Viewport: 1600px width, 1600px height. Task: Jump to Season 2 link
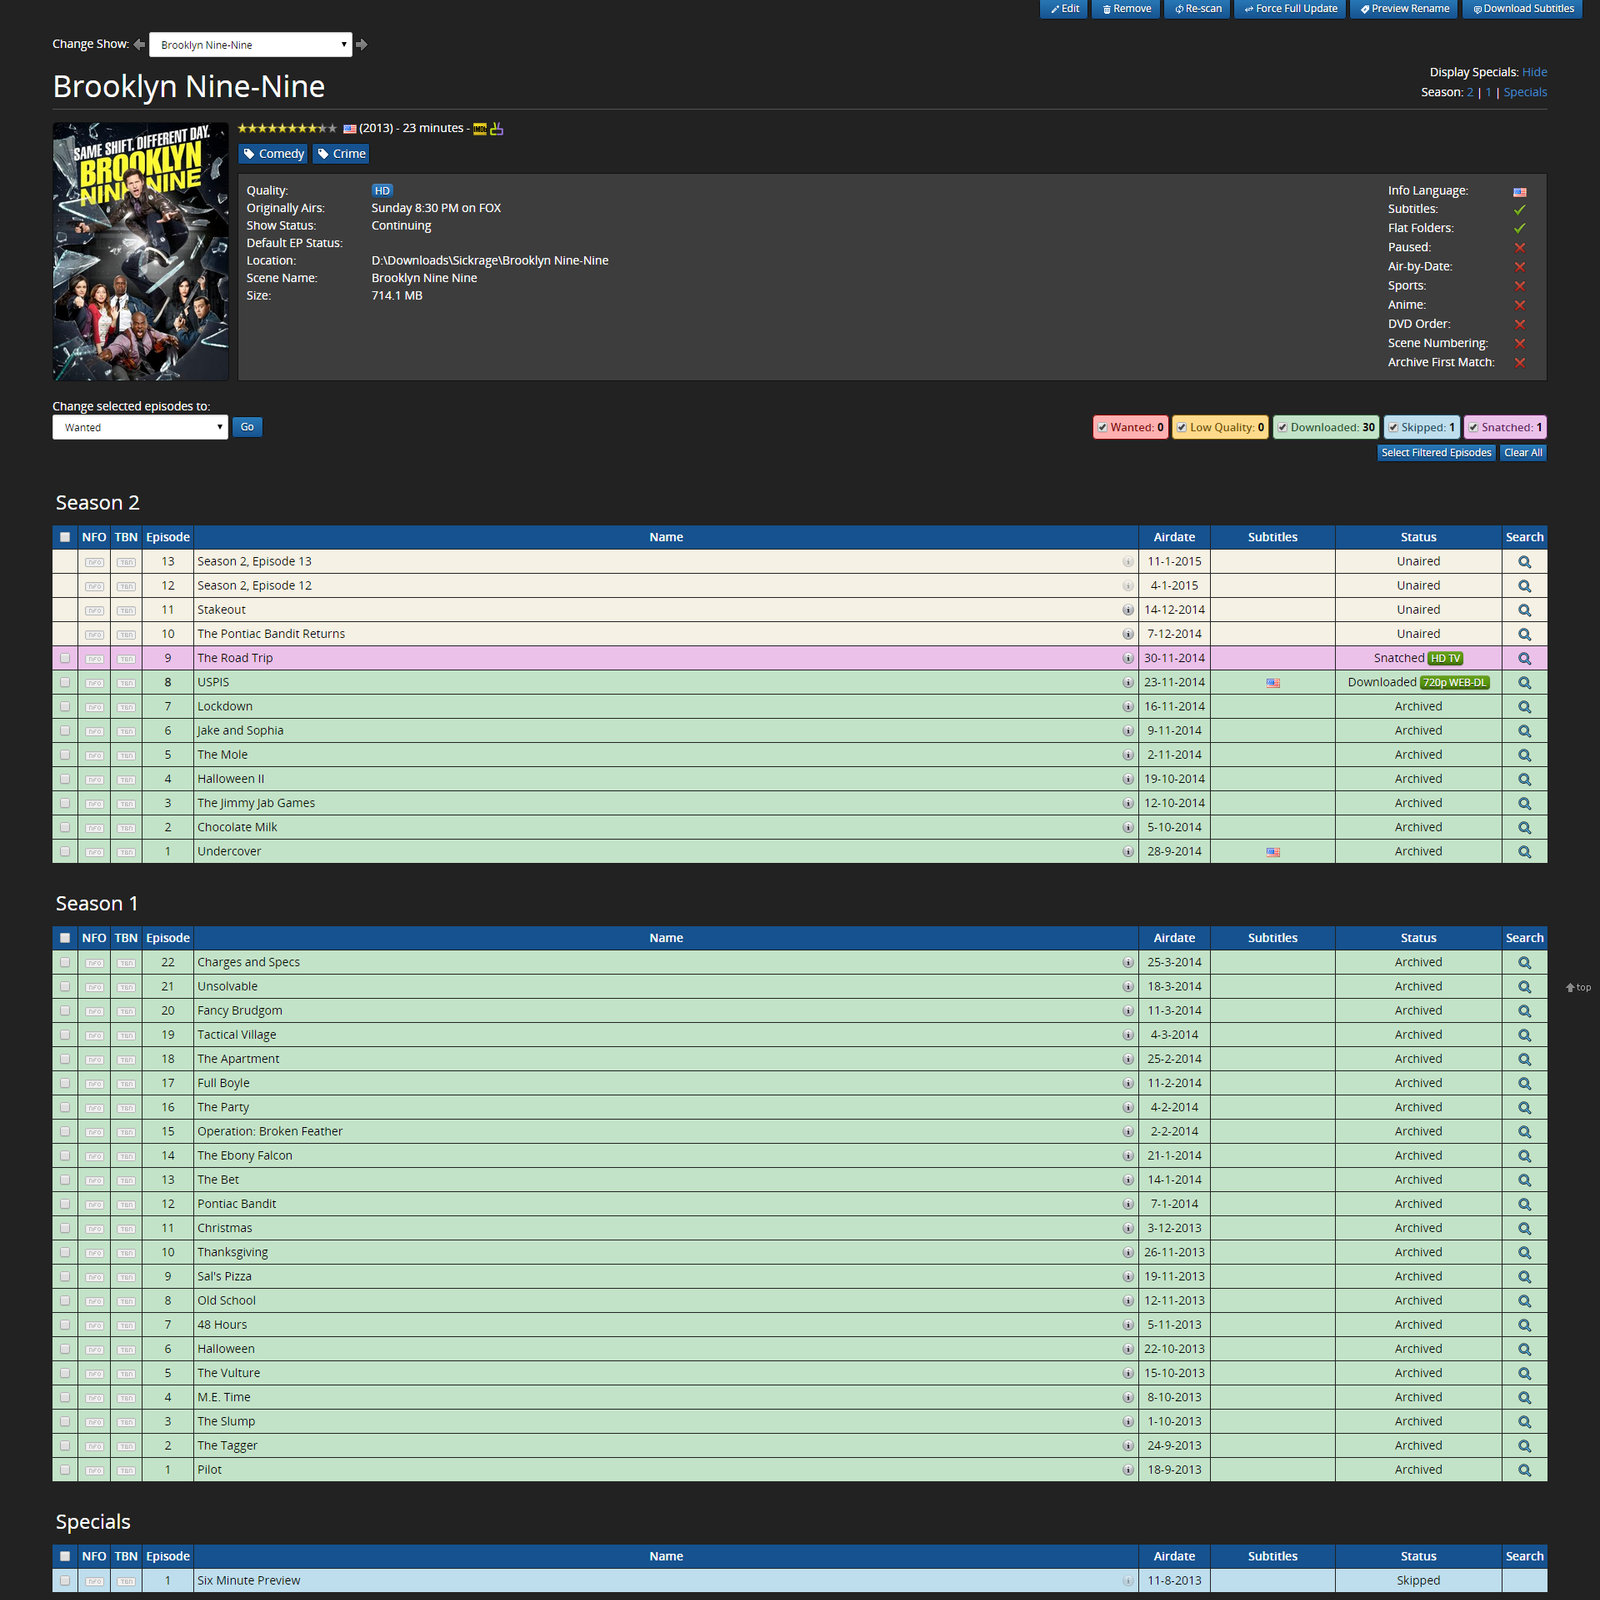1470,92
